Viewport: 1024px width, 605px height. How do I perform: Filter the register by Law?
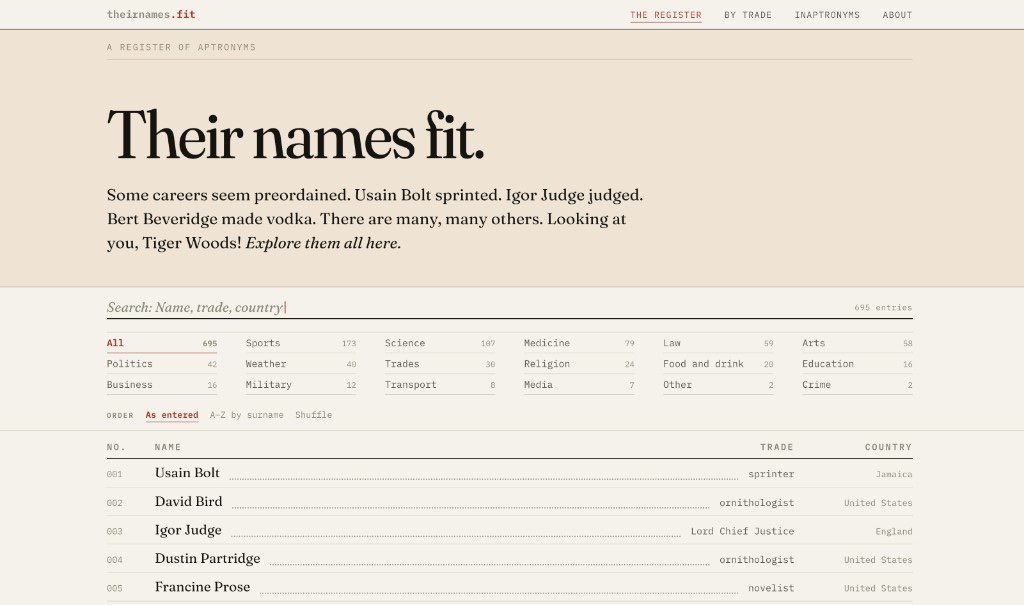pyautogui.click(x=718, y=343)
